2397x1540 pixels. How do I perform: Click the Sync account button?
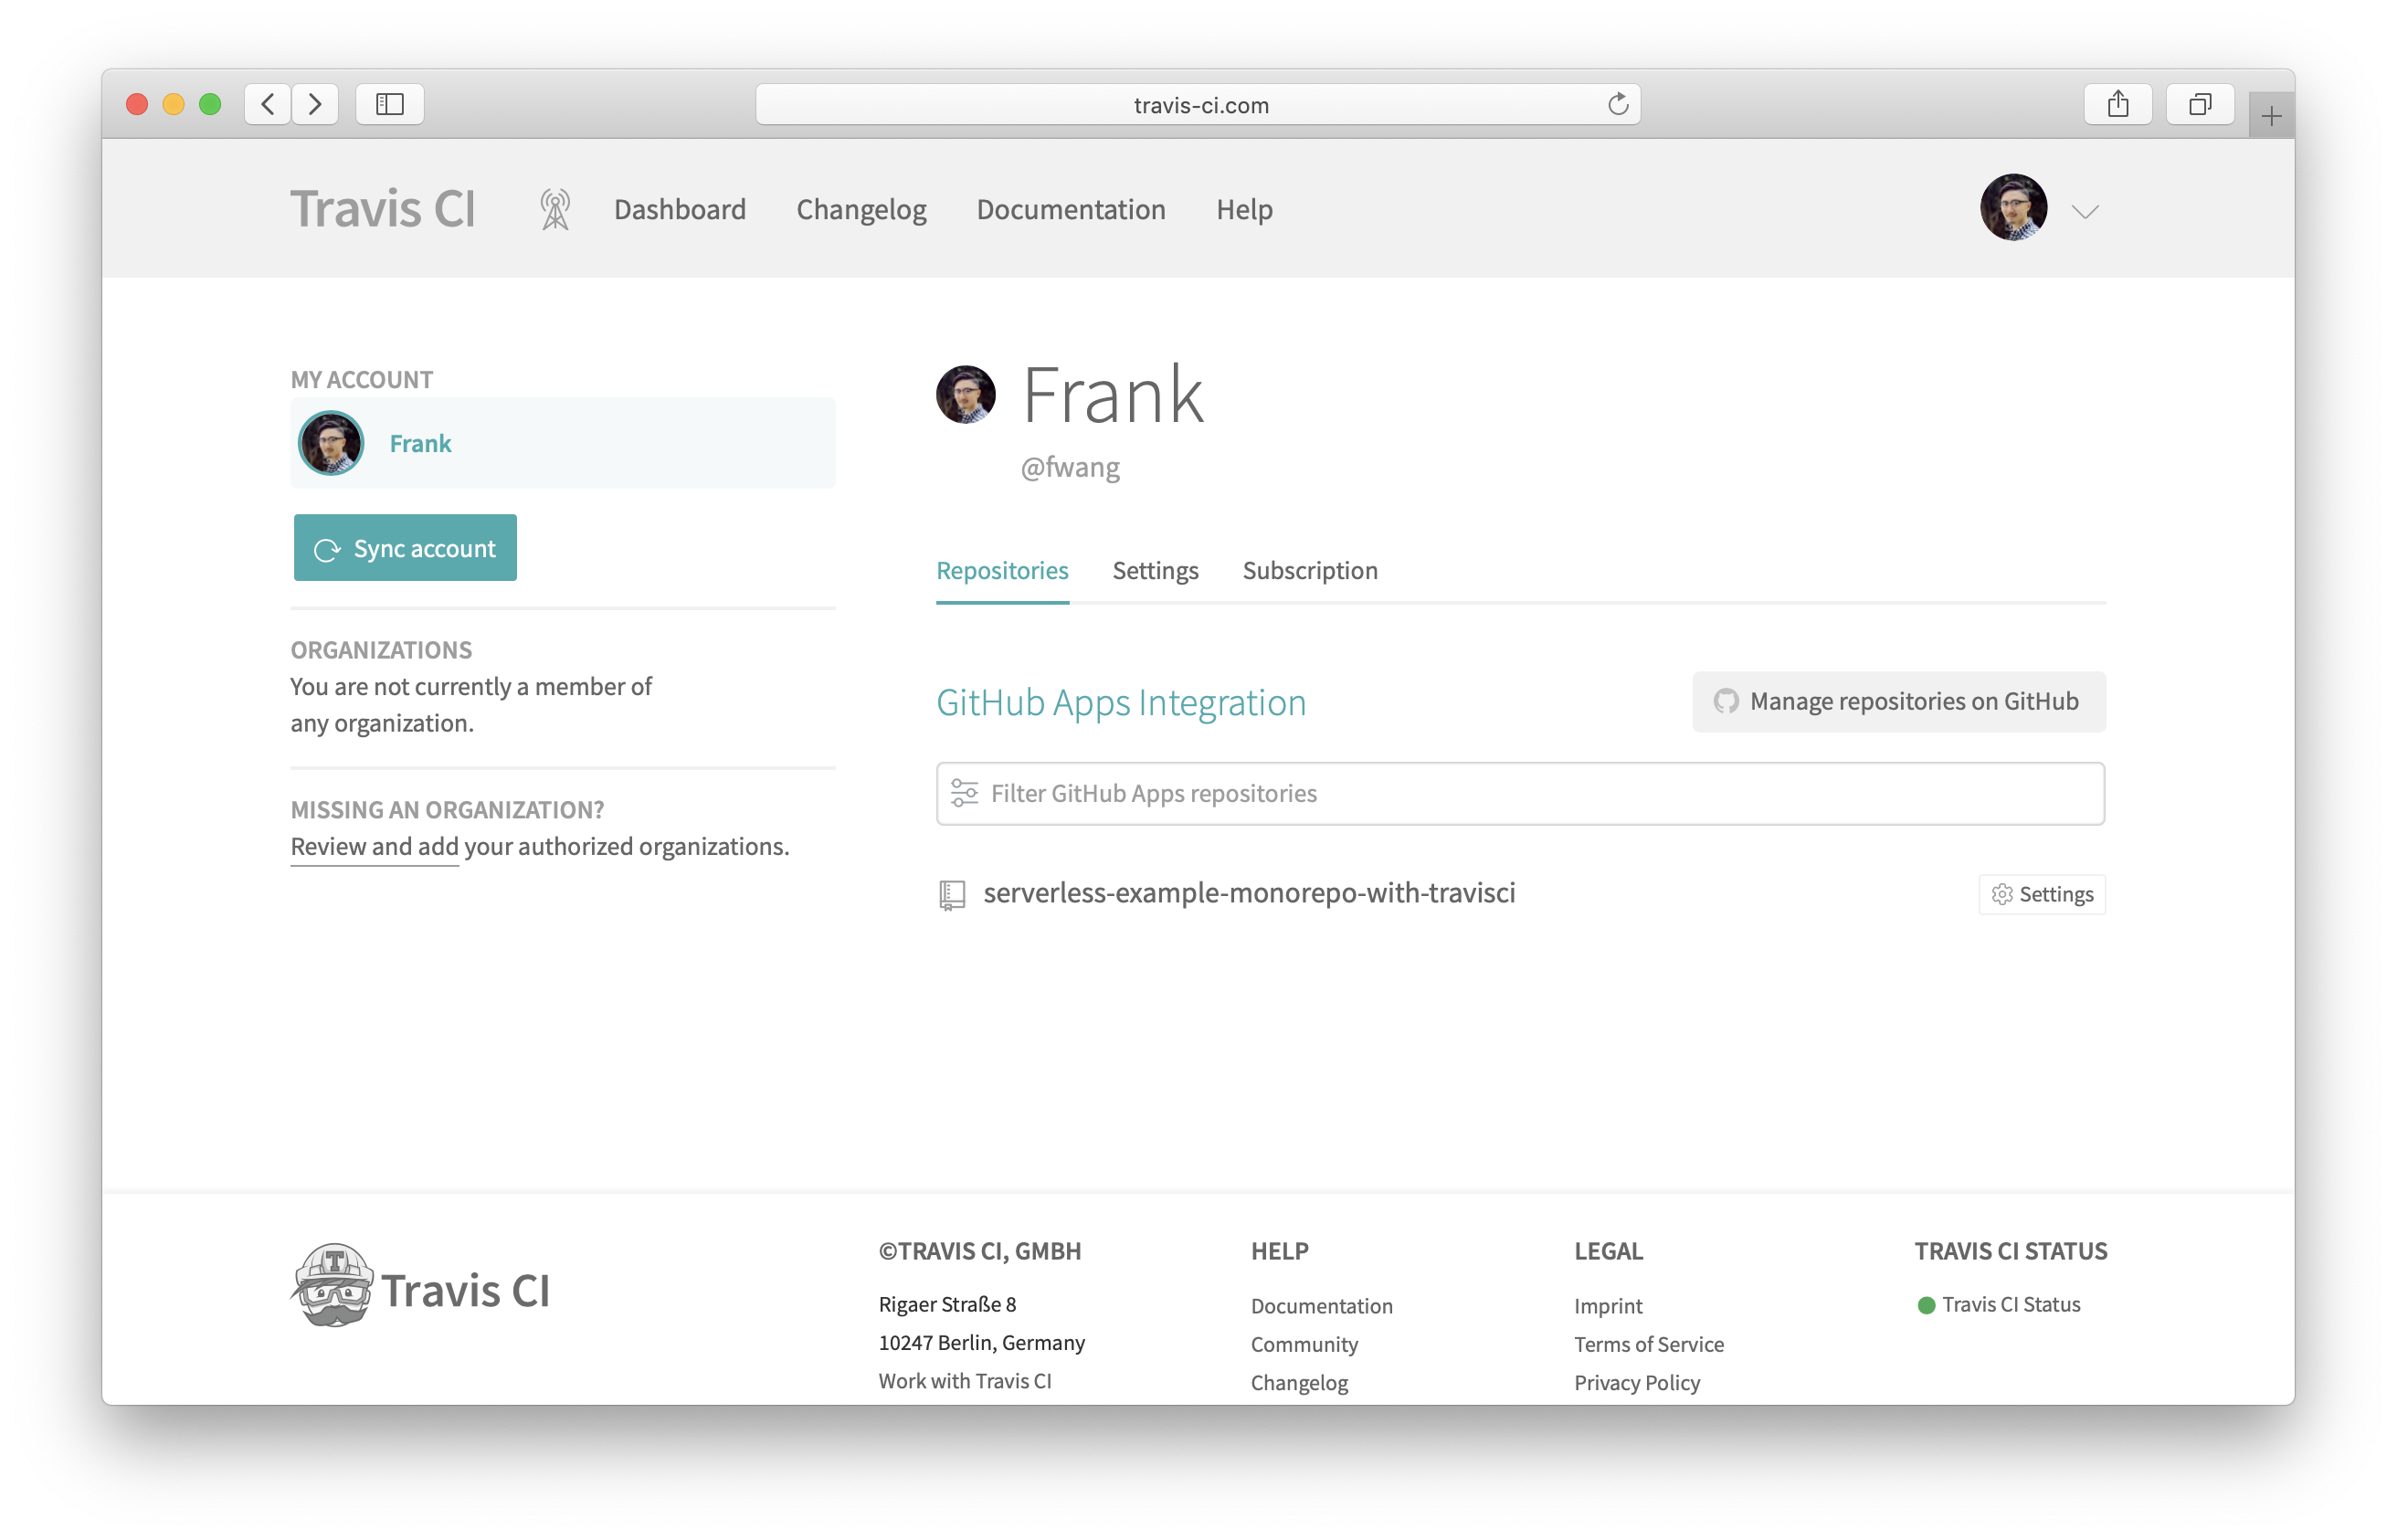(x=405, y=548)
